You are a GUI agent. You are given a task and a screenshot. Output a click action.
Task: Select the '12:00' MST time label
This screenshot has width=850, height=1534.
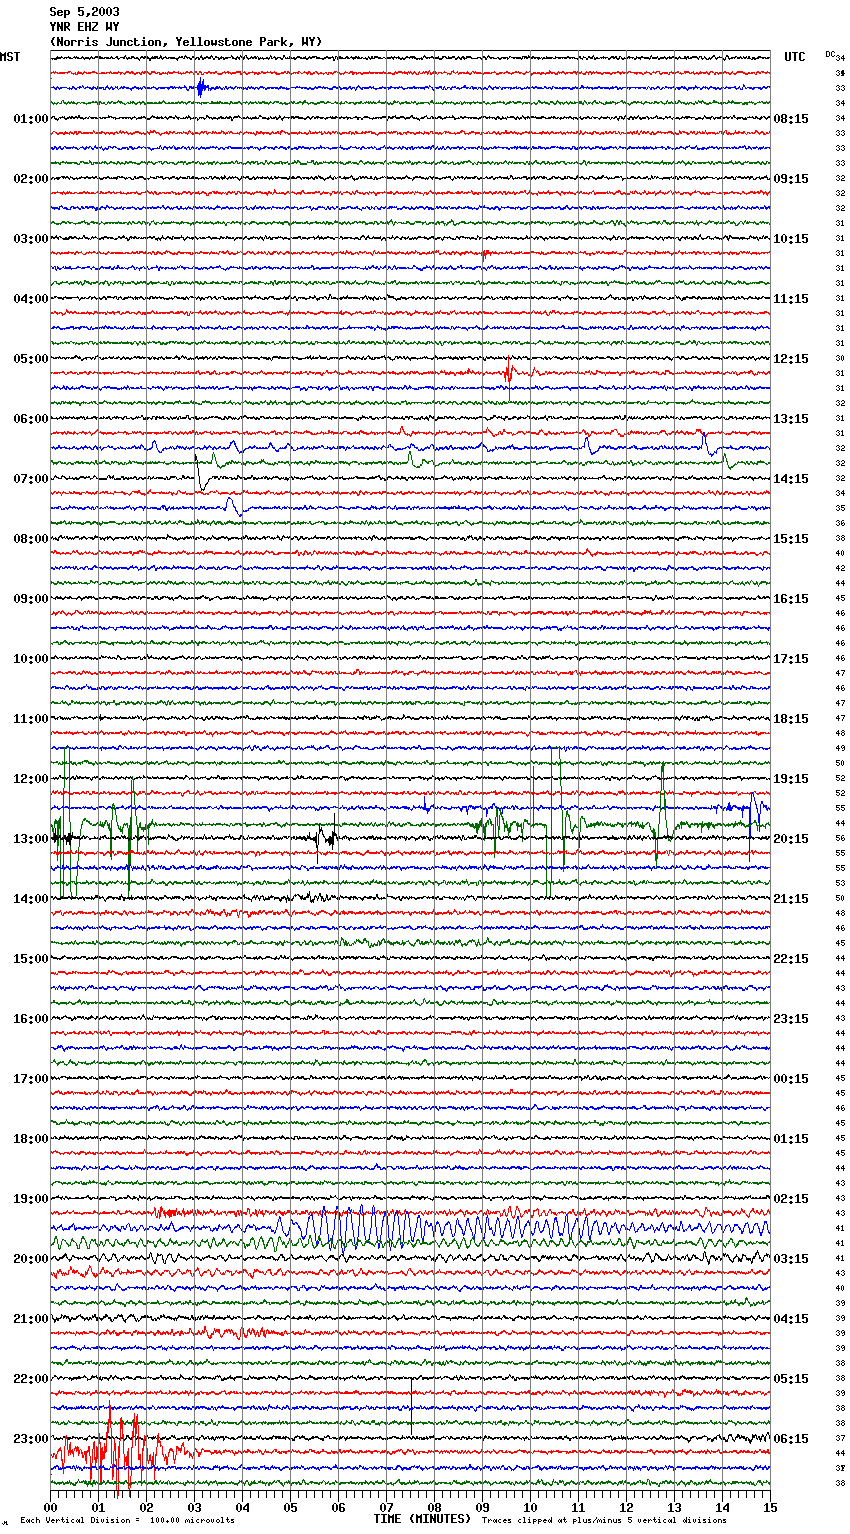pyautogui.click(x=31, y=779)
